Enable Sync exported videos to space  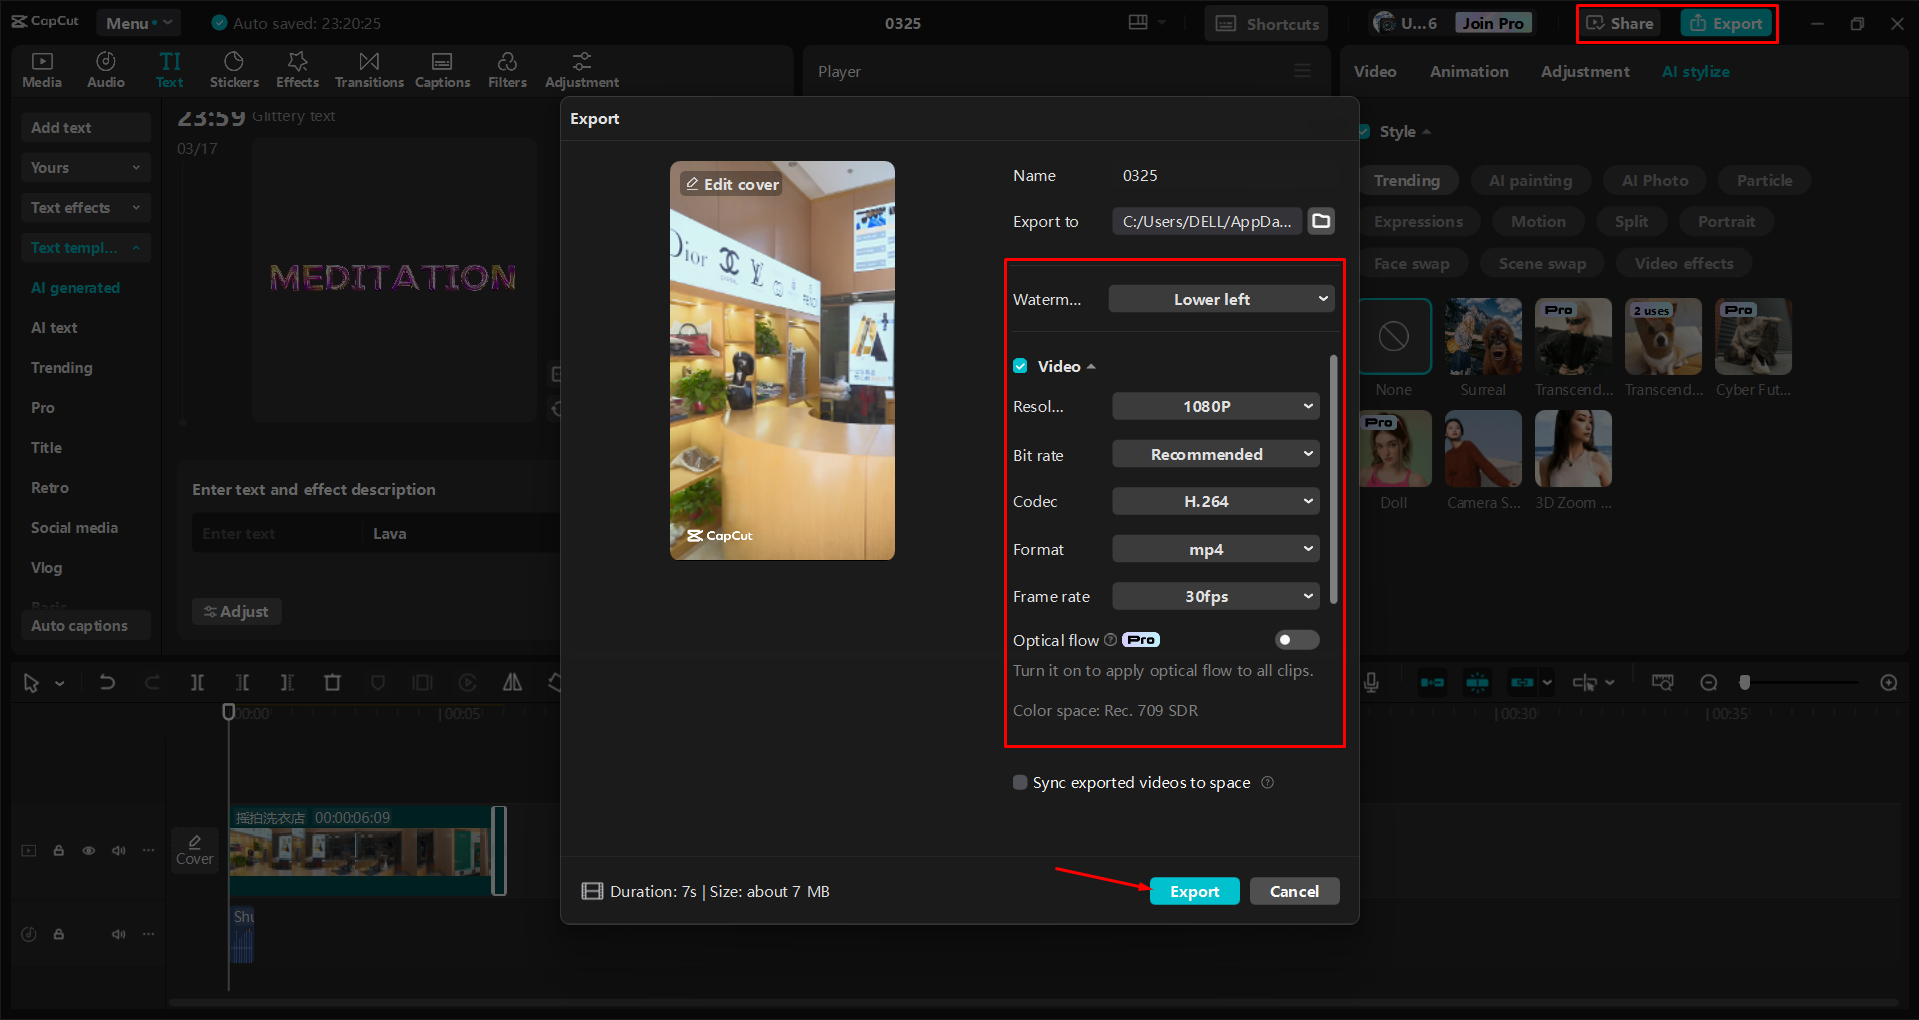pyautogui.click(x=1020, y=782)
